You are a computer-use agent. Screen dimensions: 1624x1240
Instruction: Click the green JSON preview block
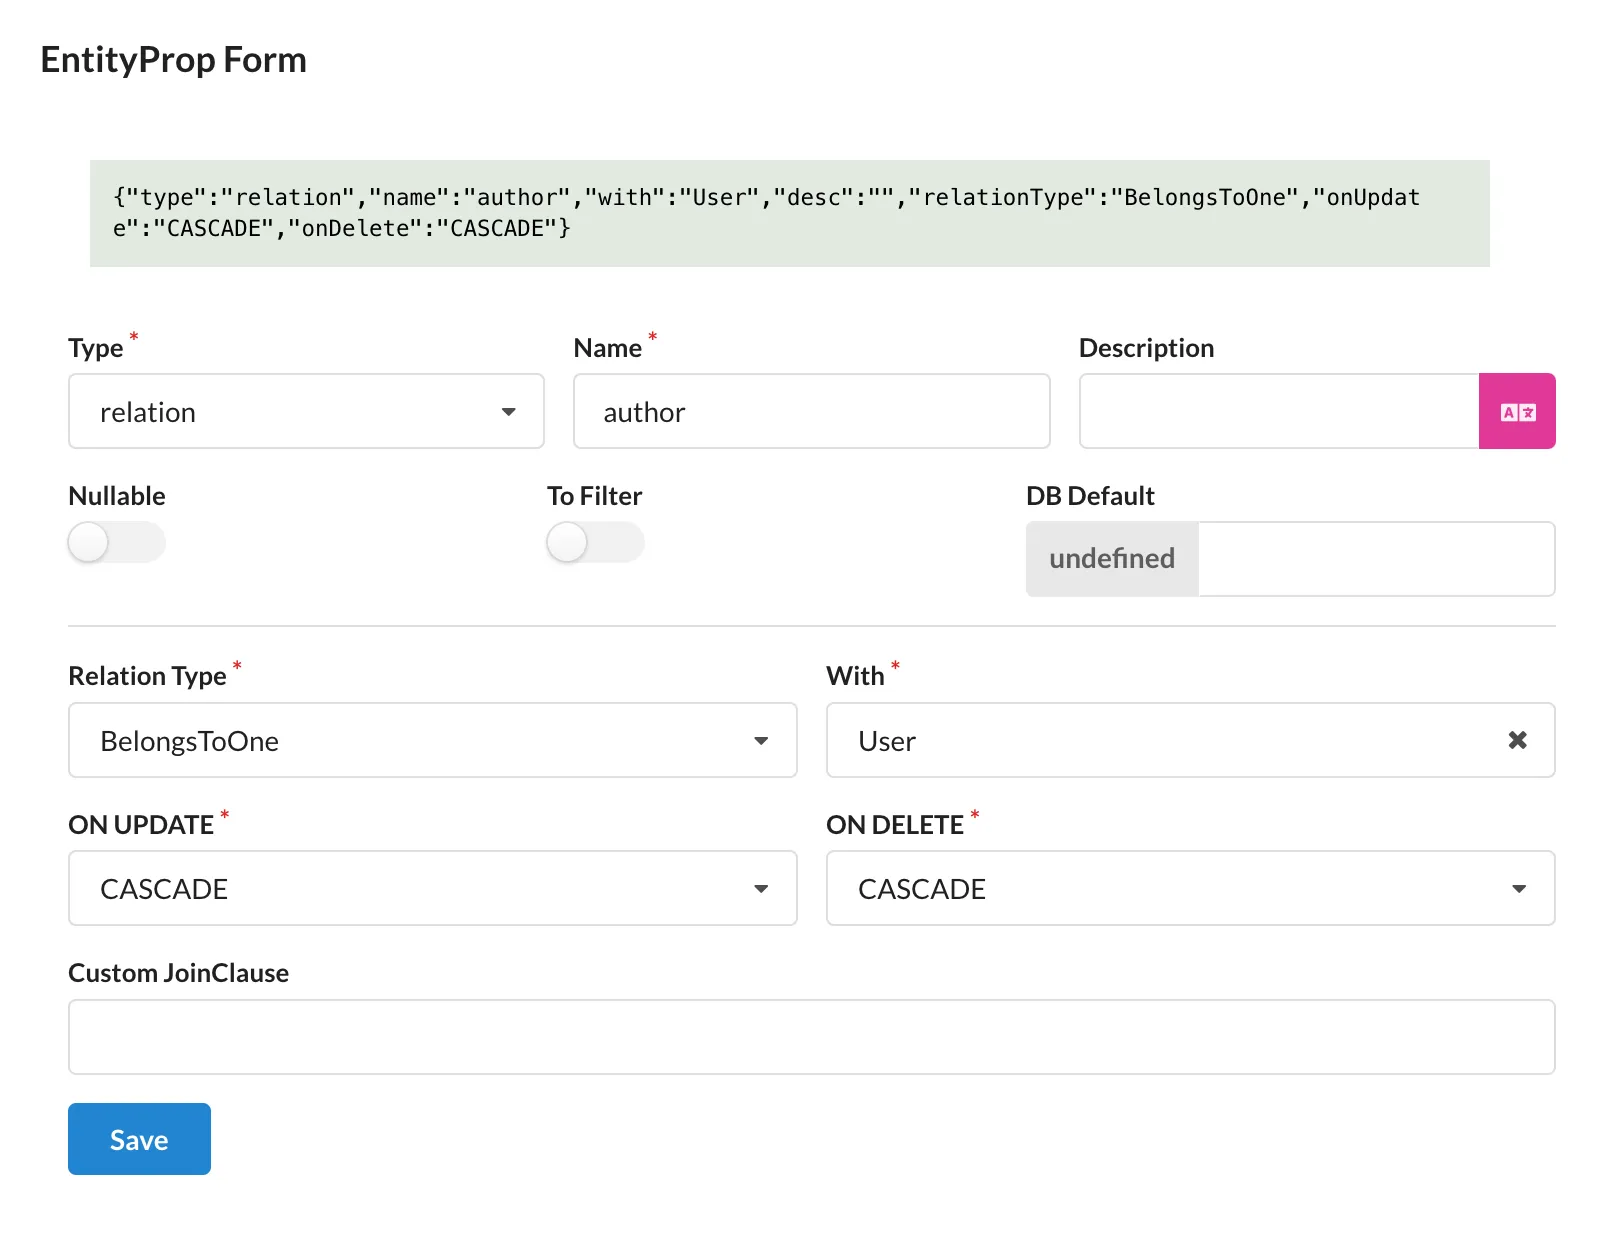tap(789, 213)
